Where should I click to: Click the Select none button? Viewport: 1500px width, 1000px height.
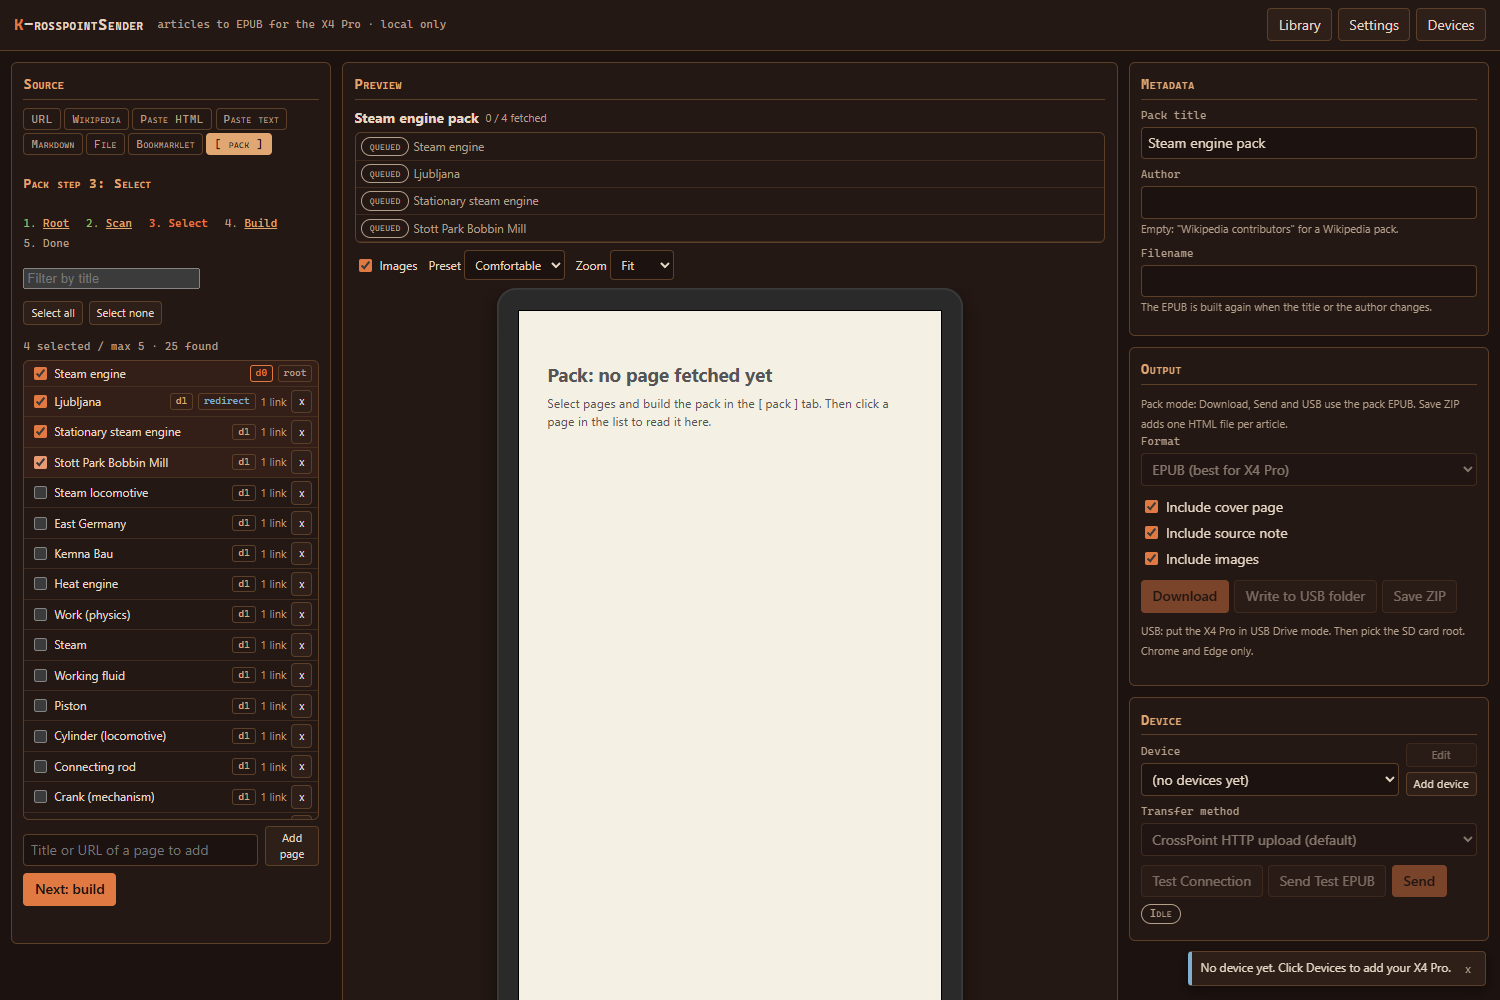pyautogui.click(x=125, y=313)
